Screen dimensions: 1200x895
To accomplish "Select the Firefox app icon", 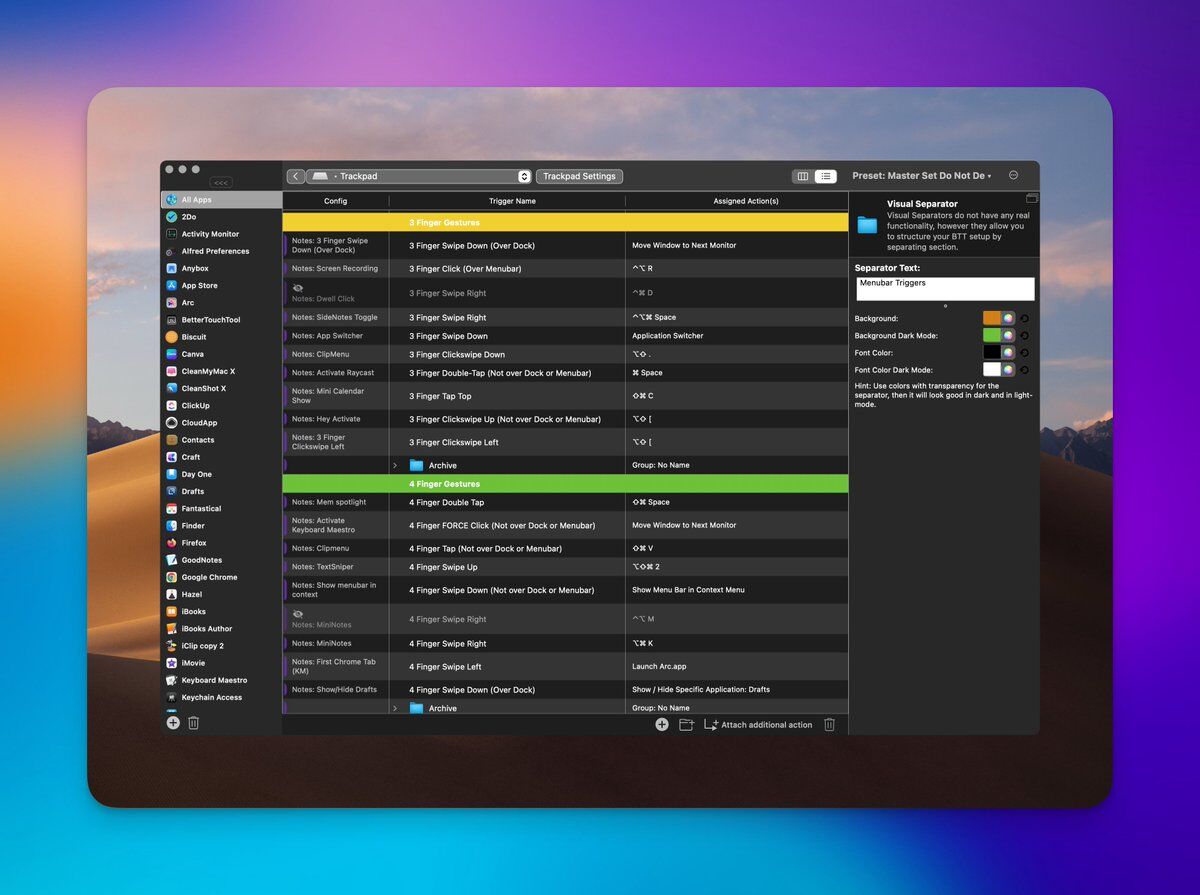I will coord(172,543).
